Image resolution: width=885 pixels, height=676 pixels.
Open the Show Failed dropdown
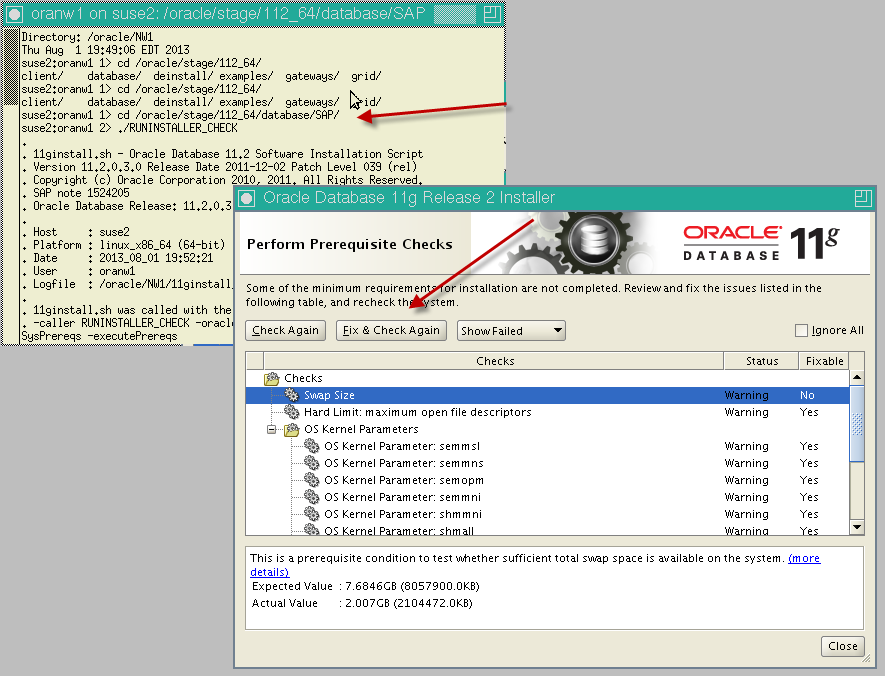tap(511, 331)
